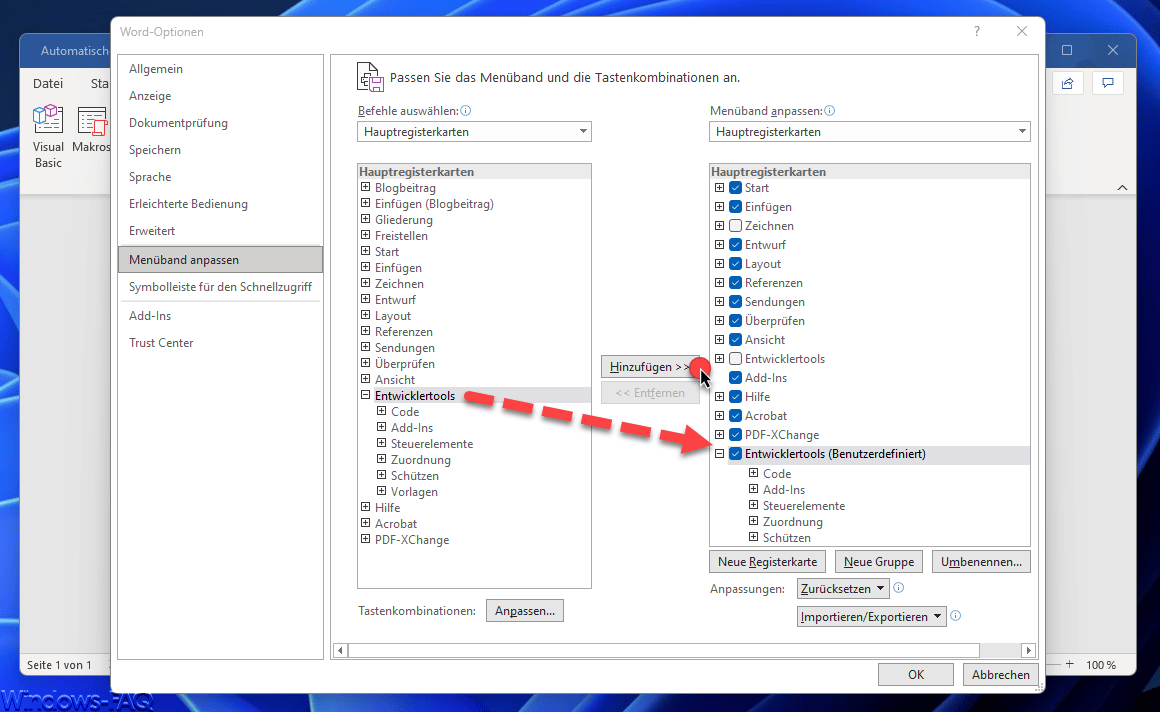This screenshot has width=1160, height=712.
Task: Uncheck the Layout tab checkbox
Action: 735,264
